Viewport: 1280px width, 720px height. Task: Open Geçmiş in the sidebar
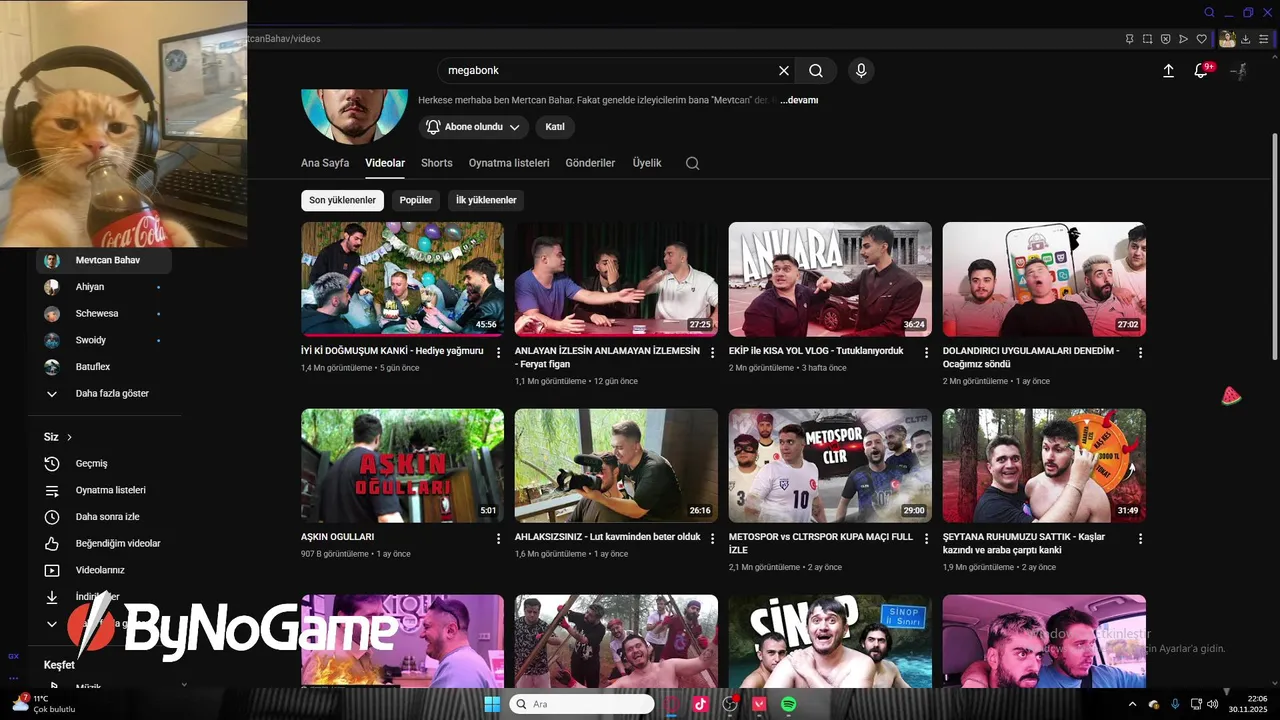pyautogui.click(x=104, y=464)
